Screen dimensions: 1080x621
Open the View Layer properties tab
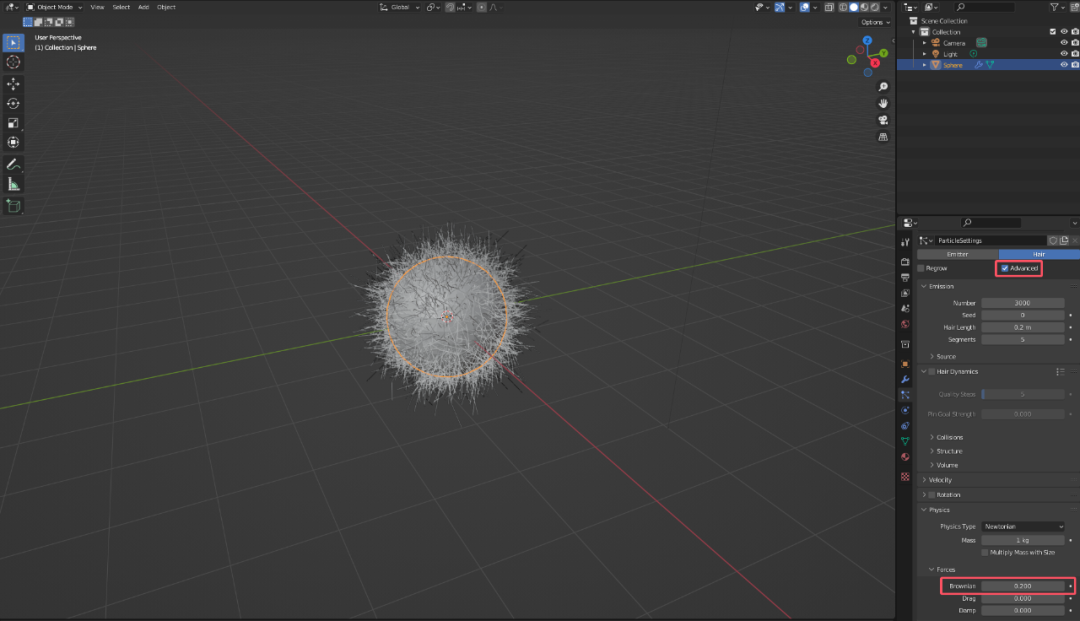point(905,293)
